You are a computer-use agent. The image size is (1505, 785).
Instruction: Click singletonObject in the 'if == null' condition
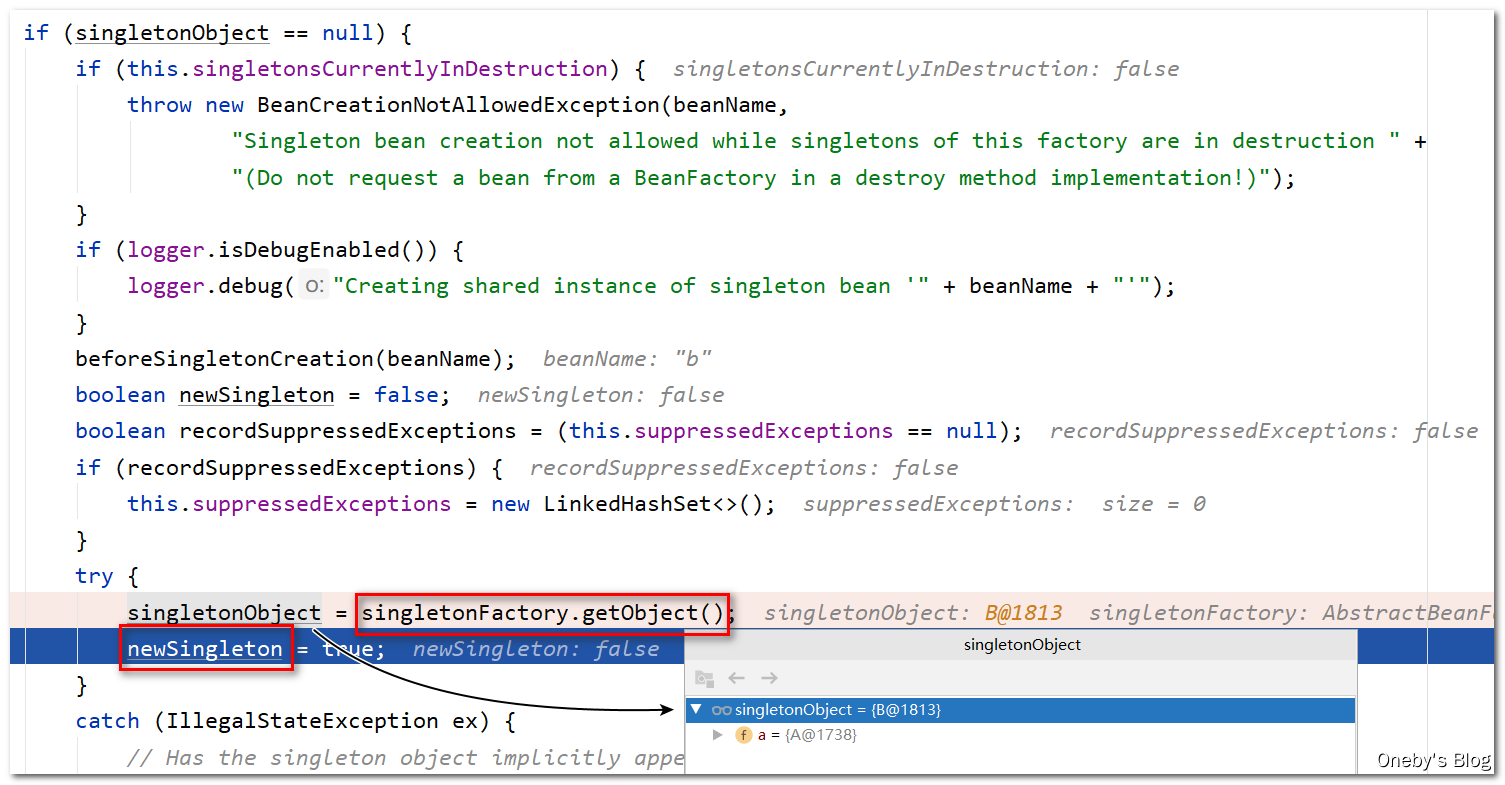[172, 33]
